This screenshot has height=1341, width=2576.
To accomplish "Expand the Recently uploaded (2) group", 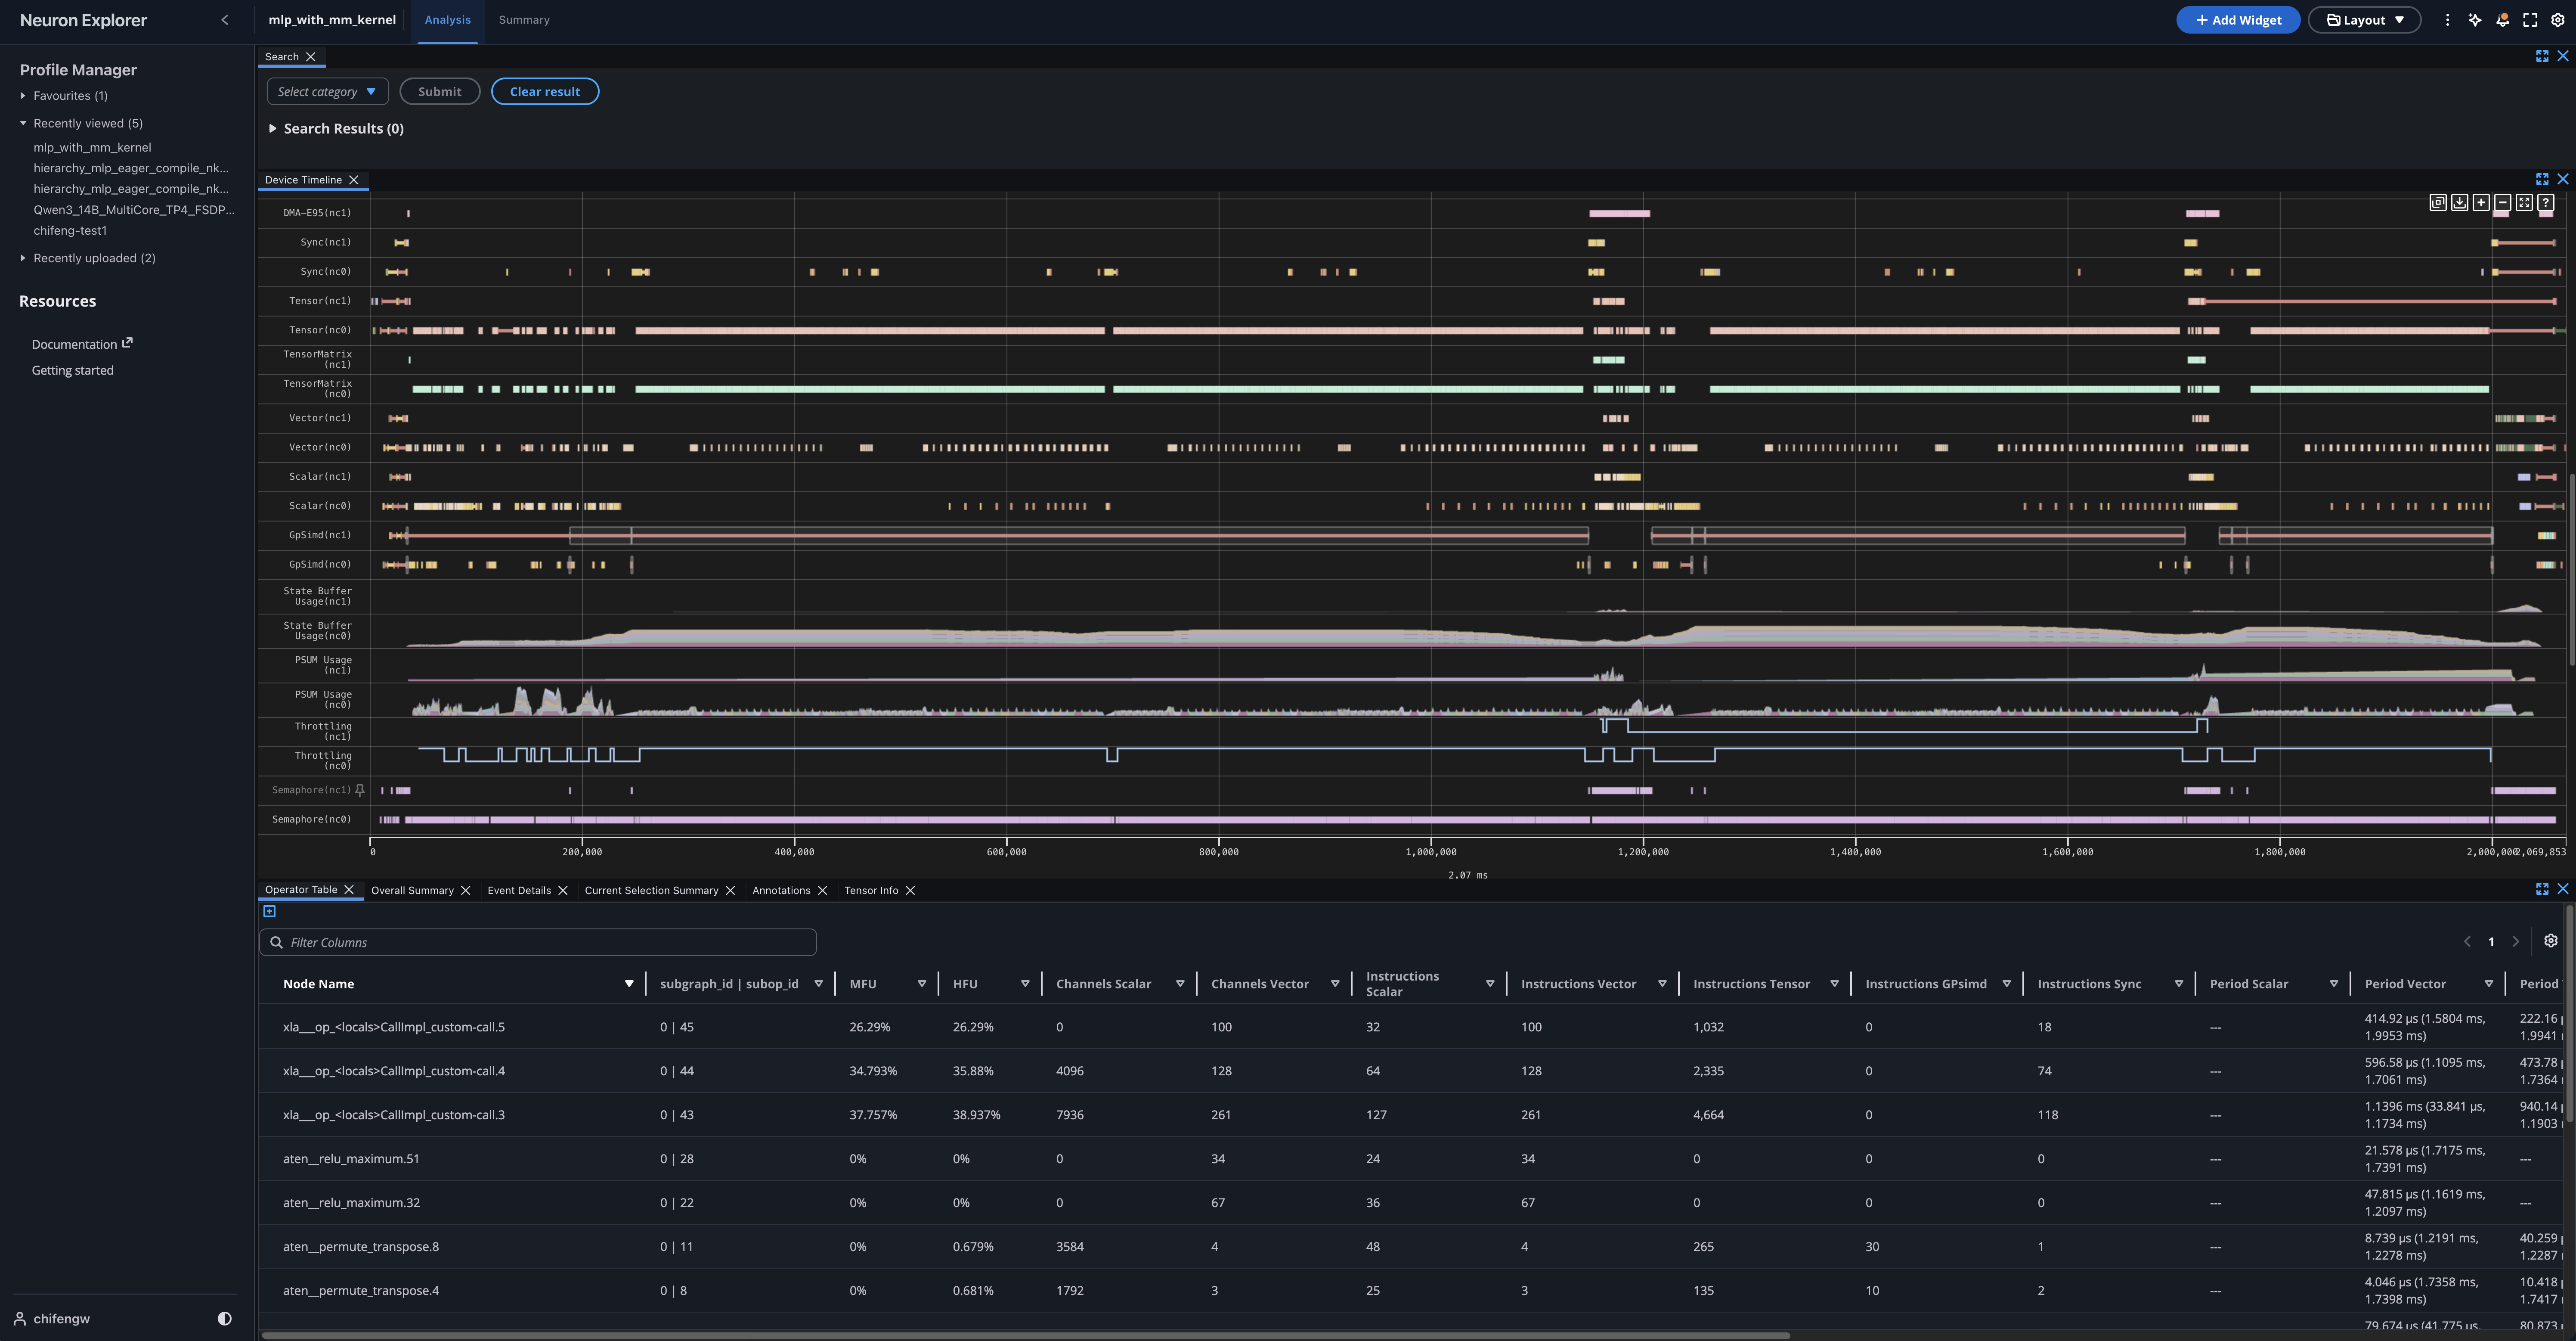I will point(23,258).
